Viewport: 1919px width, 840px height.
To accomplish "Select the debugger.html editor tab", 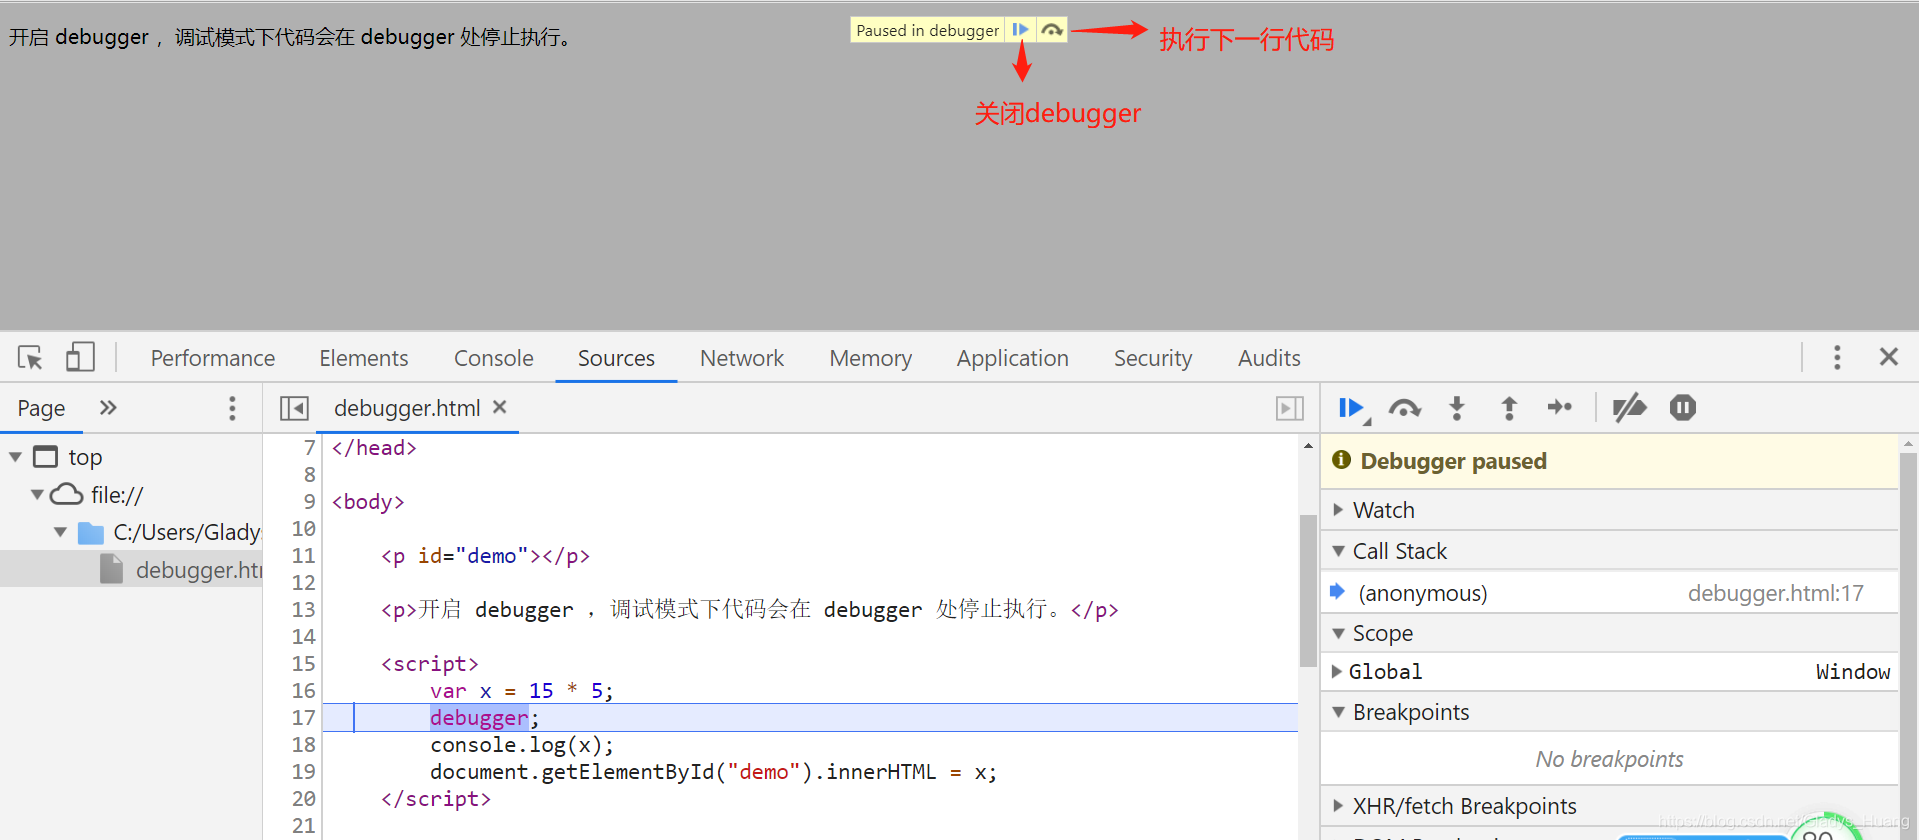I will (x=407, y=408).
